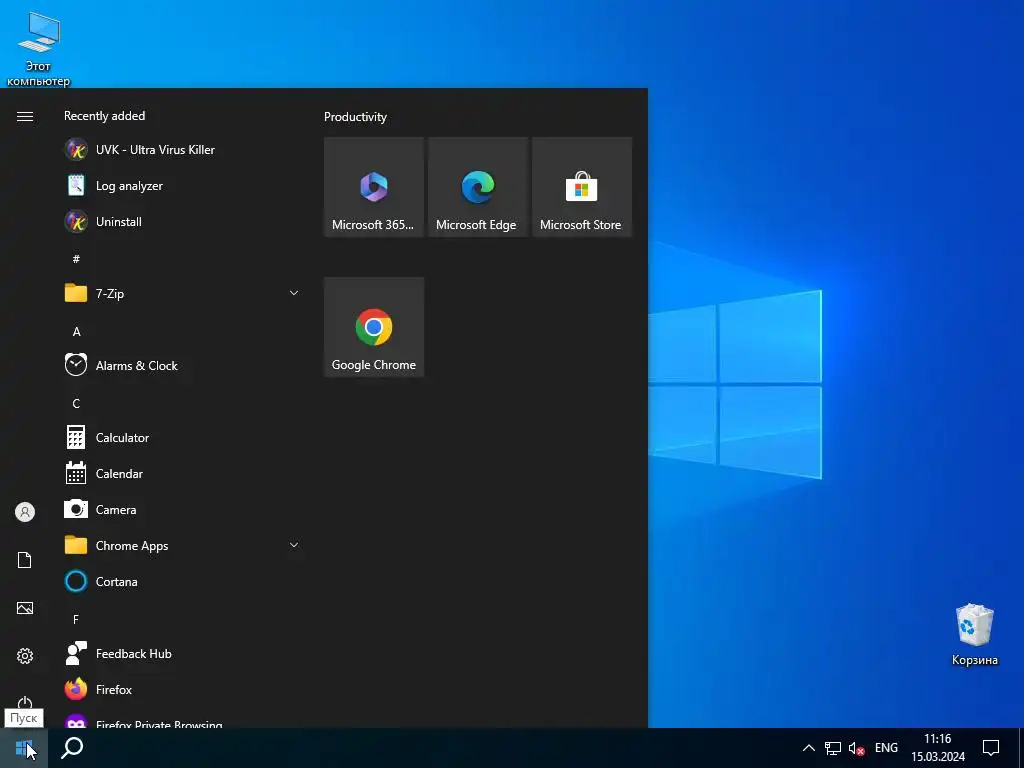Viewport: 1024px width, 768px height.
Task: Open the network icon in the system tray
Action: pos(833,748)
